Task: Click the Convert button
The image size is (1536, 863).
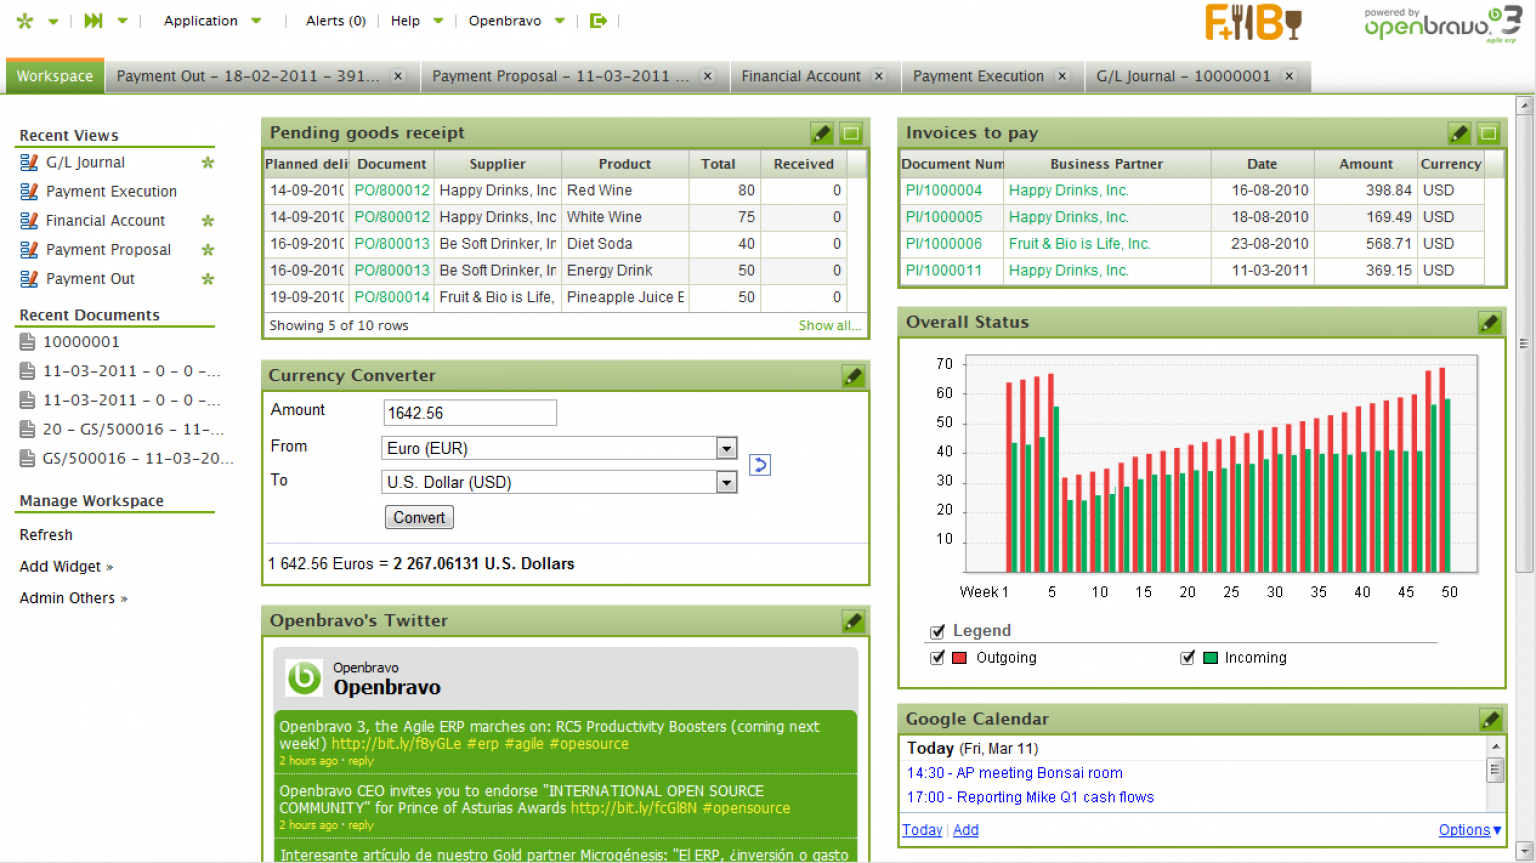Action: coord(418,517)
